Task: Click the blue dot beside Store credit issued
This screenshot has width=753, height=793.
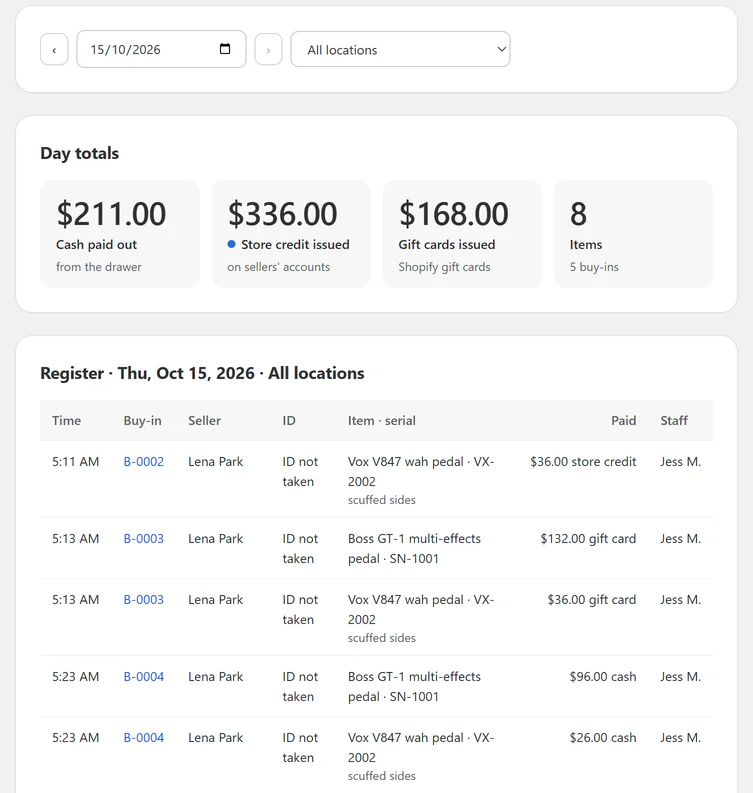Action: (x=232, y=244)
